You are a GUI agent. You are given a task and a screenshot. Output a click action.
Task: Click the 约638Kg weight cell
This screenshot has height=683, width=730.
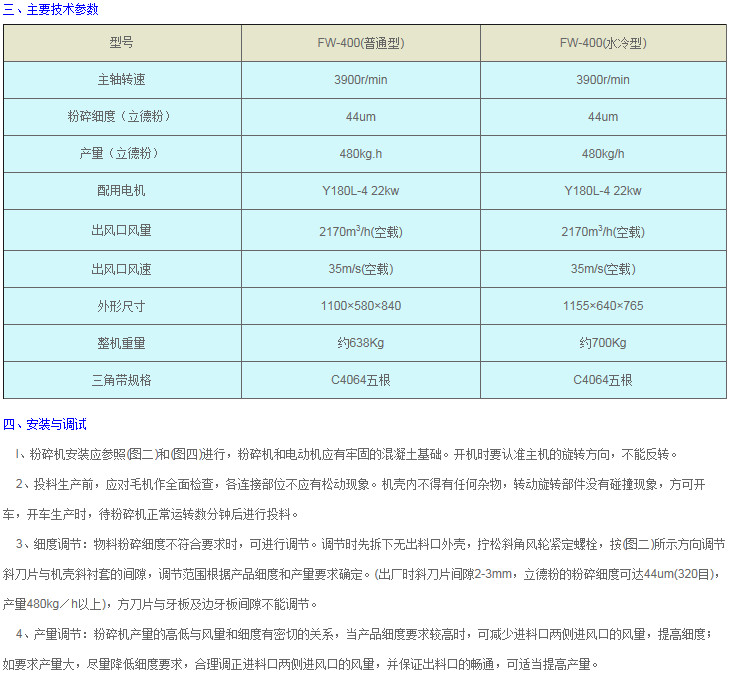click(361, 343)
